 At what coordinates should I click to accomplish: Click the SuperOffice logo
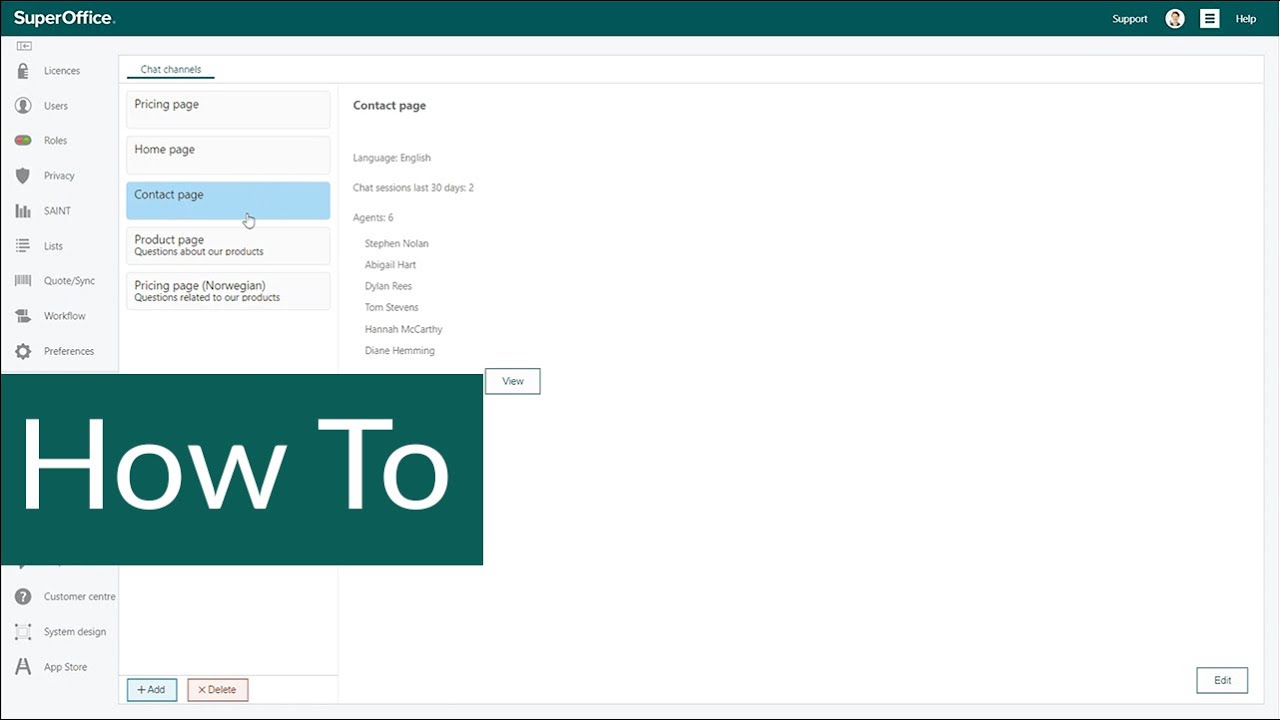tap(65, 18)
